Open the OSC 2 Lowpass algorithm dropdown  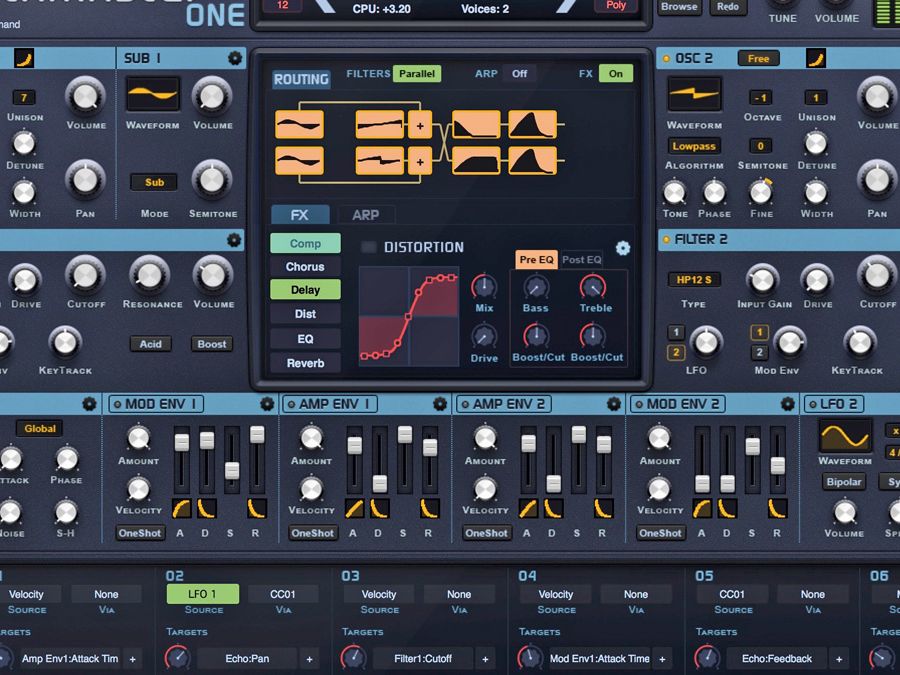[x=694, y=146]
